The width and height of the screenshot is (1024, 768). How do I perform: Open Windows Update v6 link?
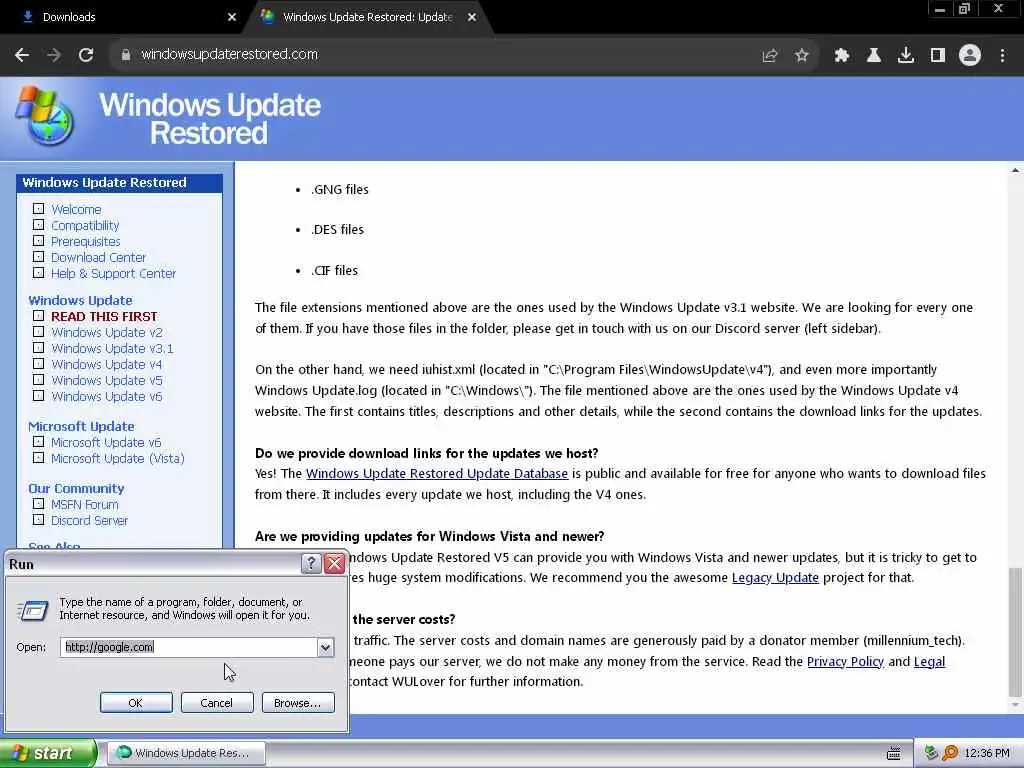click(x=106, y=396)
